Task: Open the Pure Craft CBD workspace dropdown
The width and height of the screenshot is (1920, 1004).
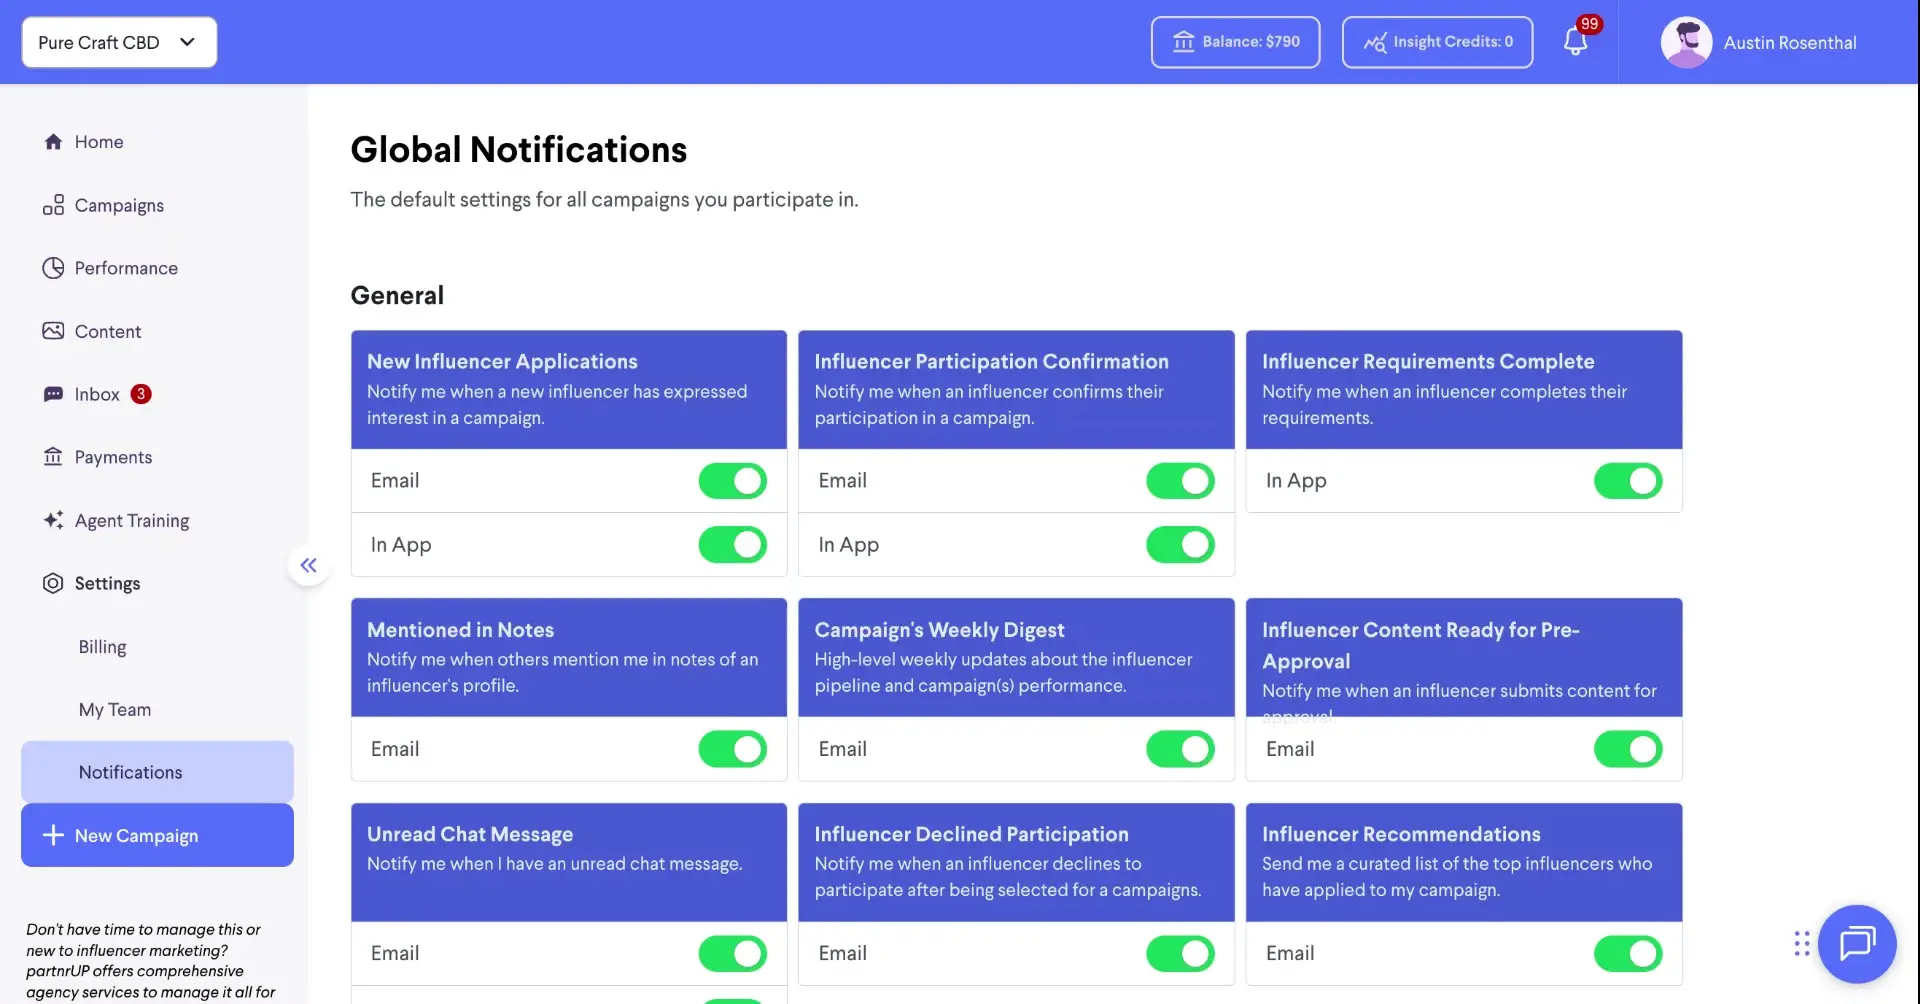Action: (x=118, y=42)
